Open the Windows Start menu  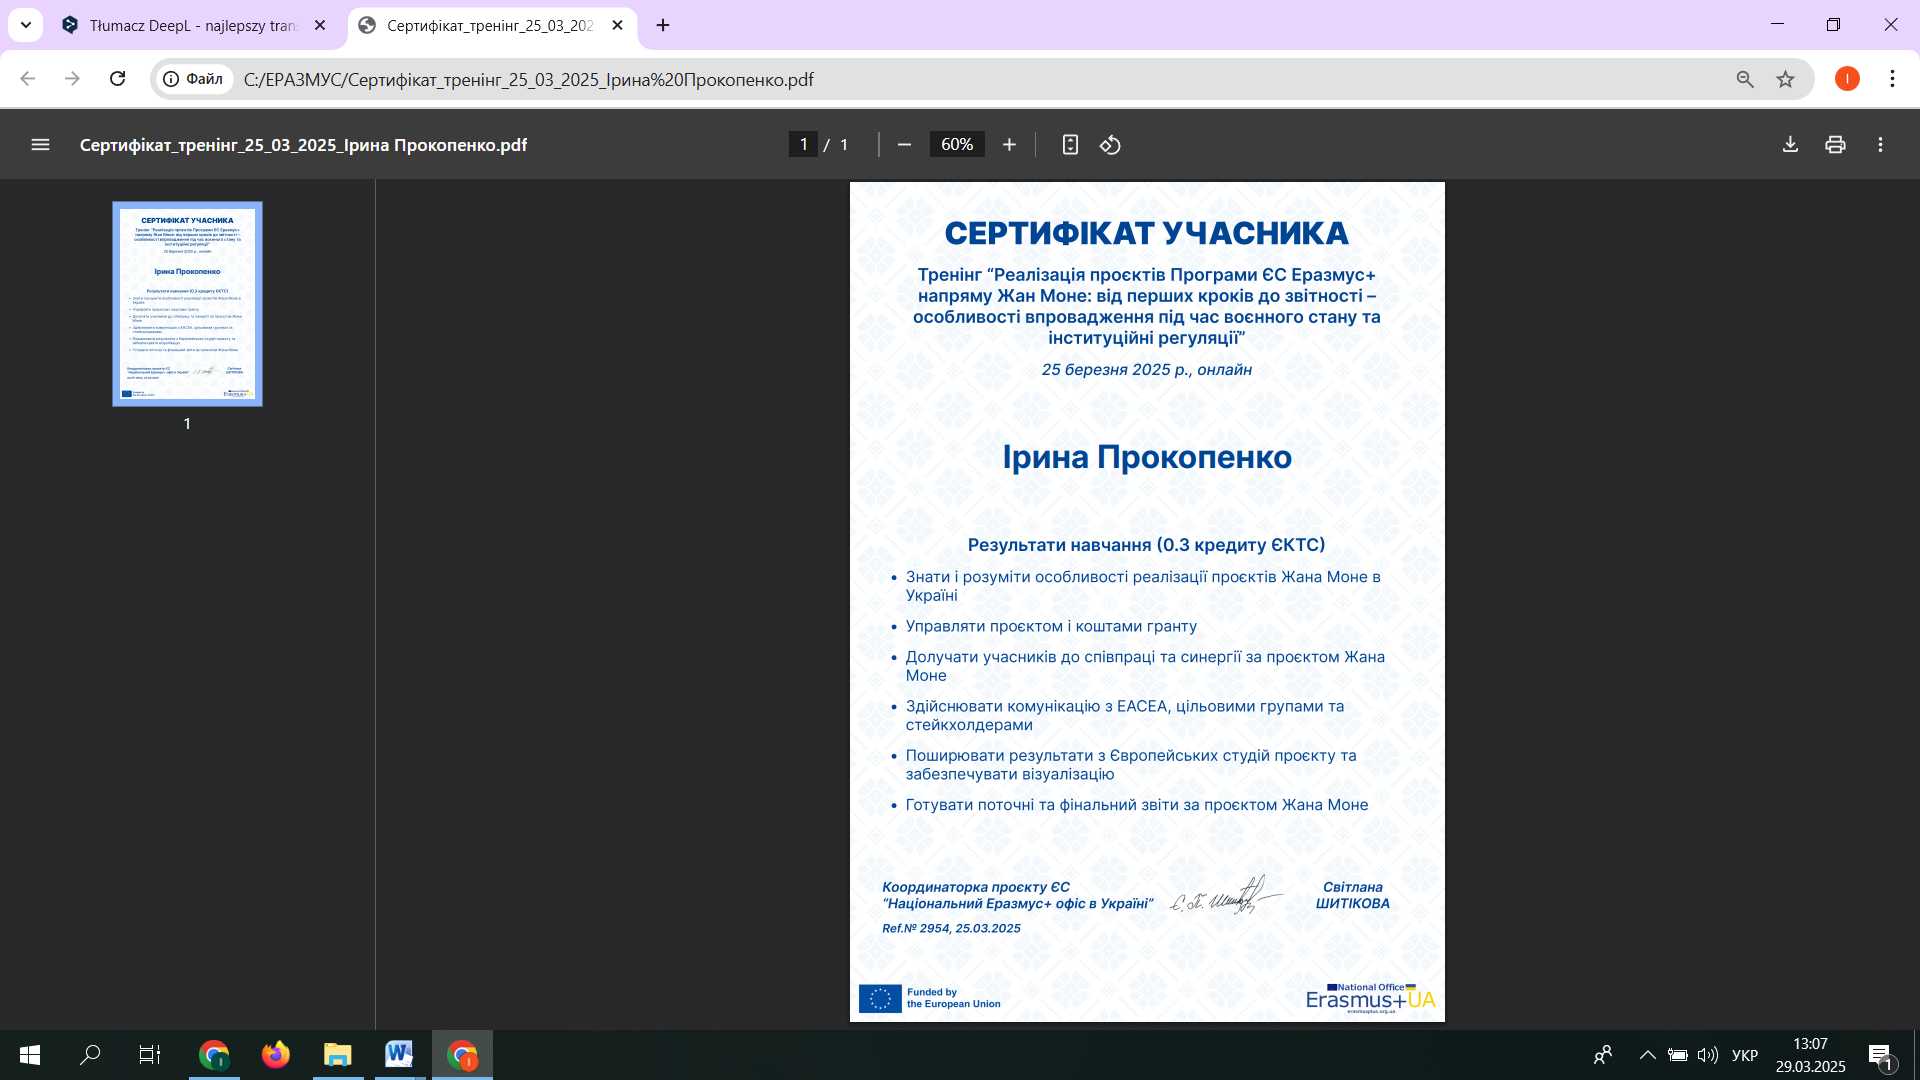(x=30, y=1055)
